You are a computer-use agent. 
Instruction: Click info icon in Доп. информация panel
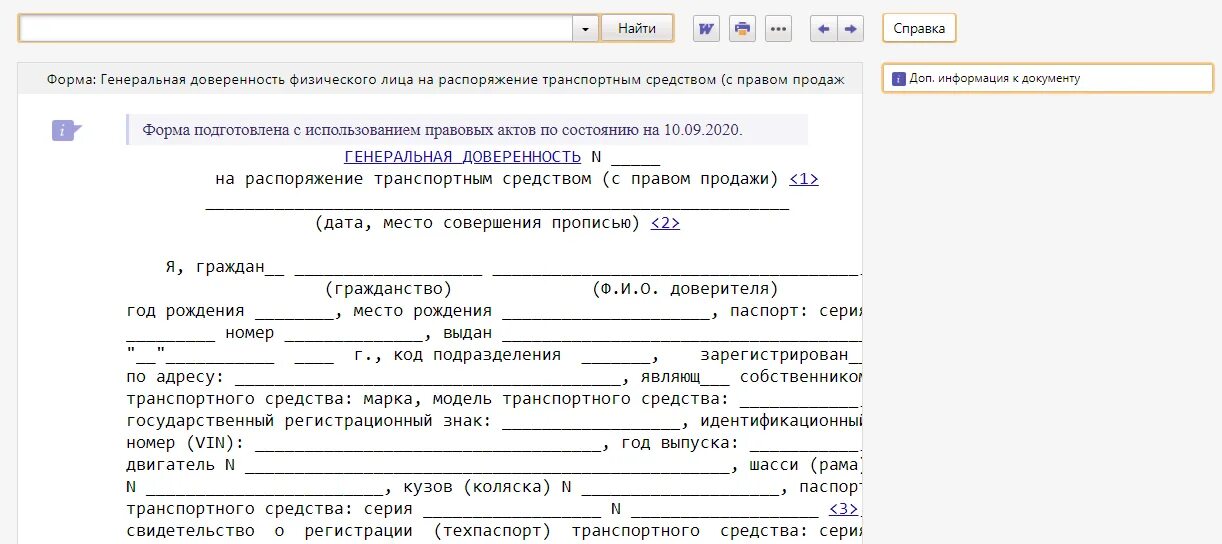(898, 78)
